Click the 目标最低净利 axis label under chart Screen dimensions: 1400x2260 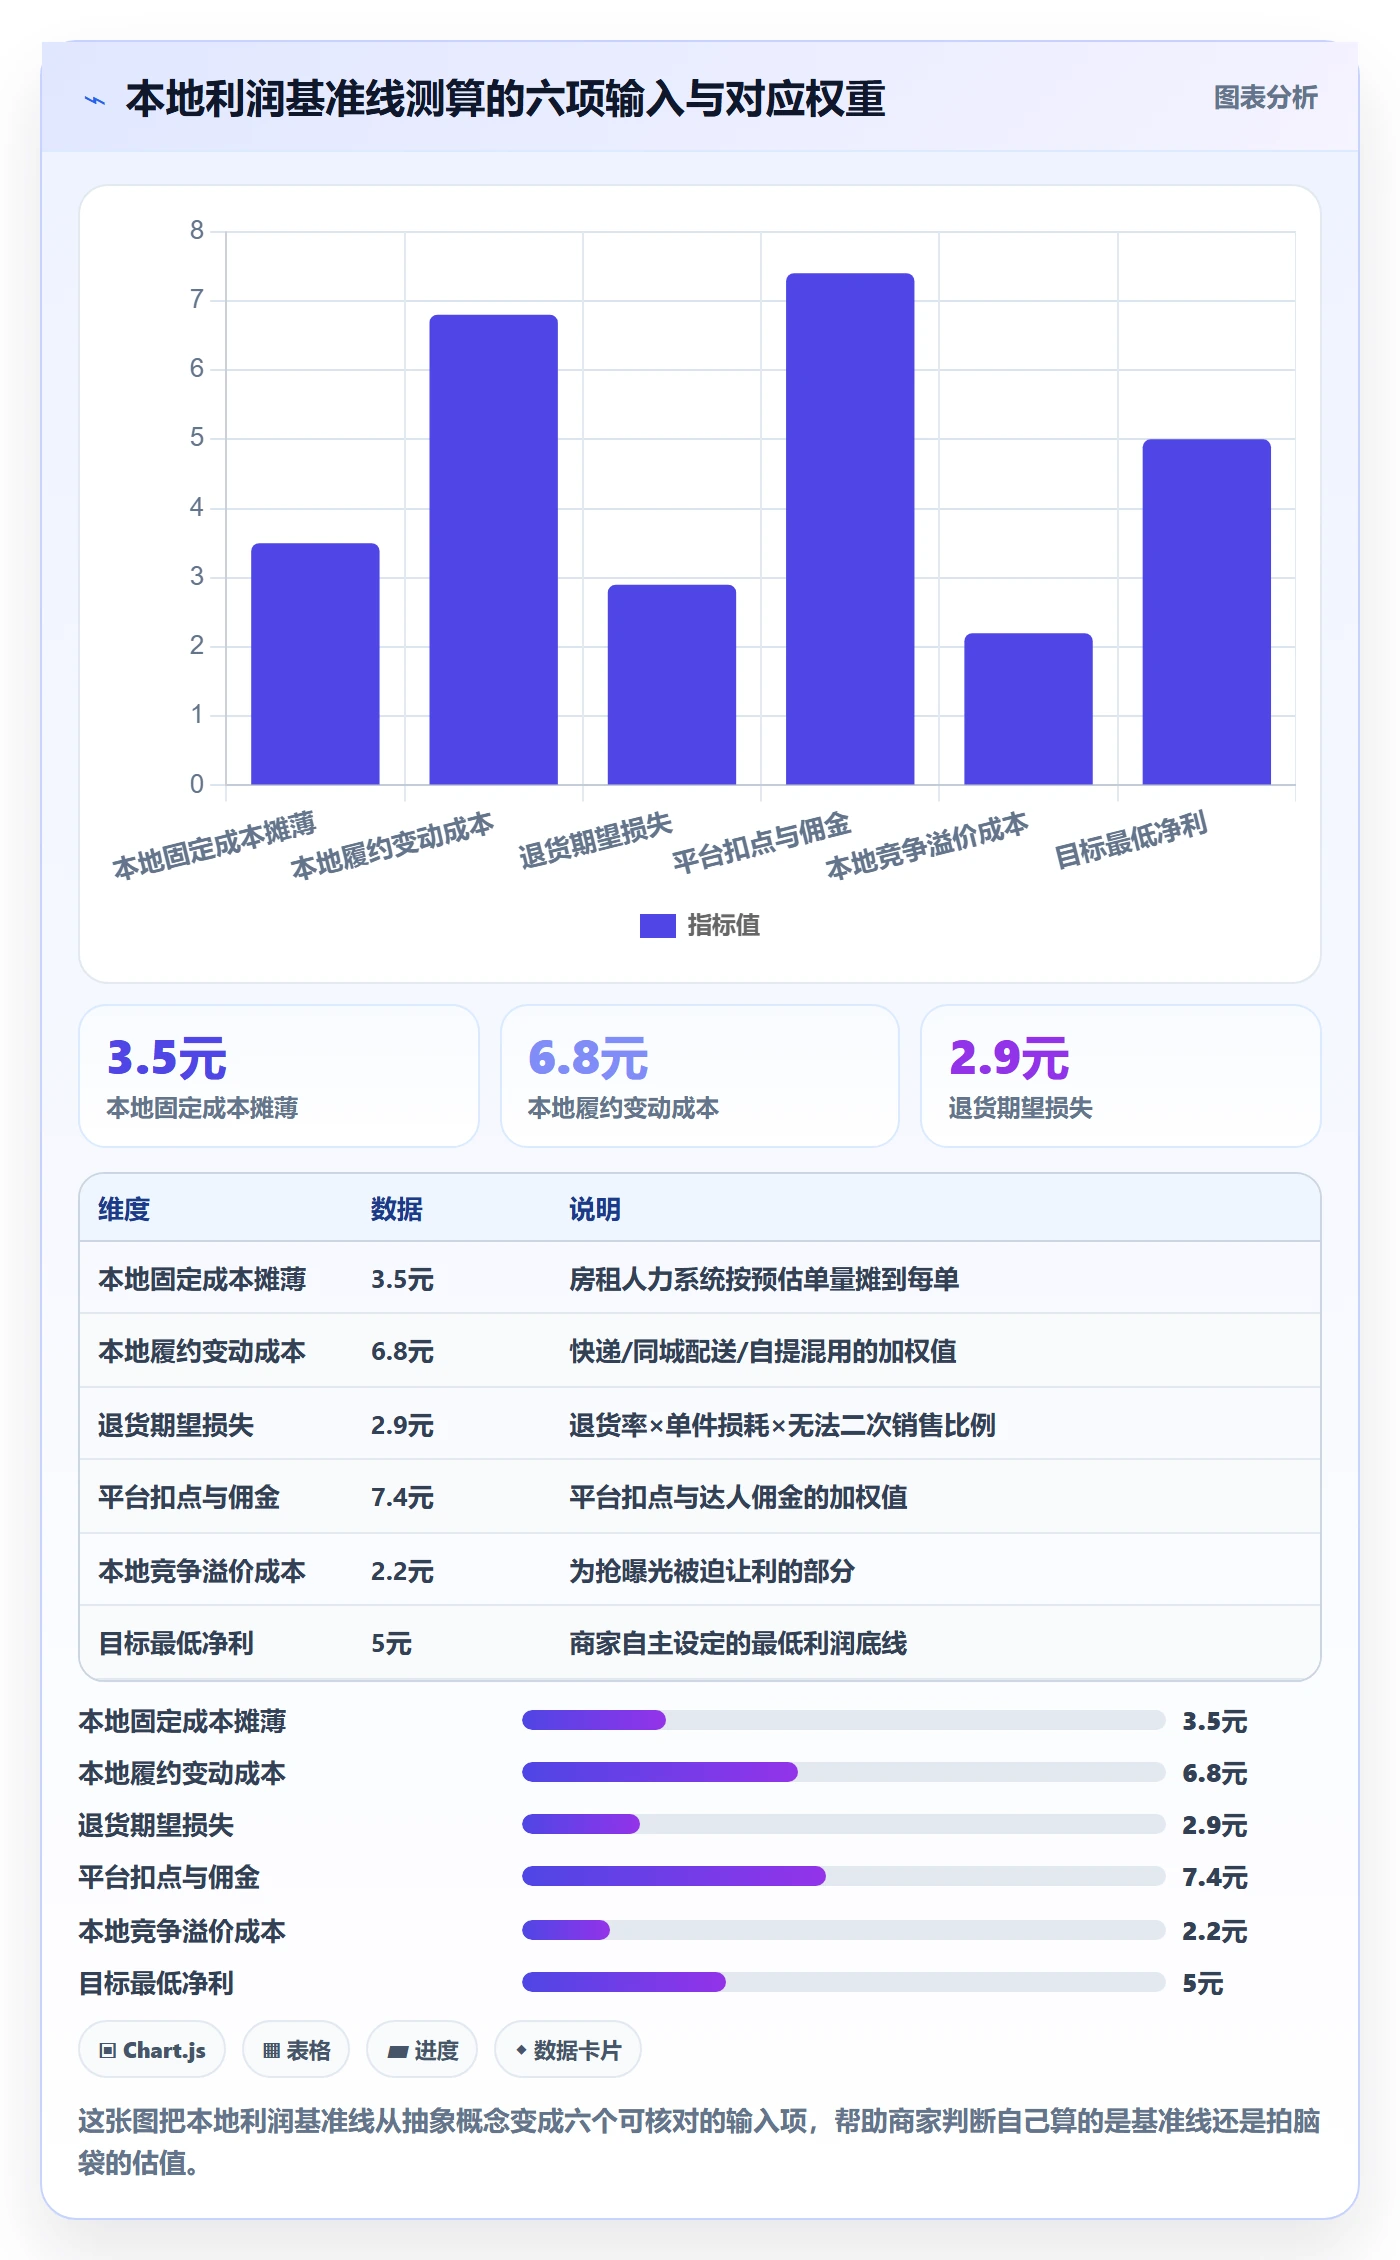pos(1131,840)
